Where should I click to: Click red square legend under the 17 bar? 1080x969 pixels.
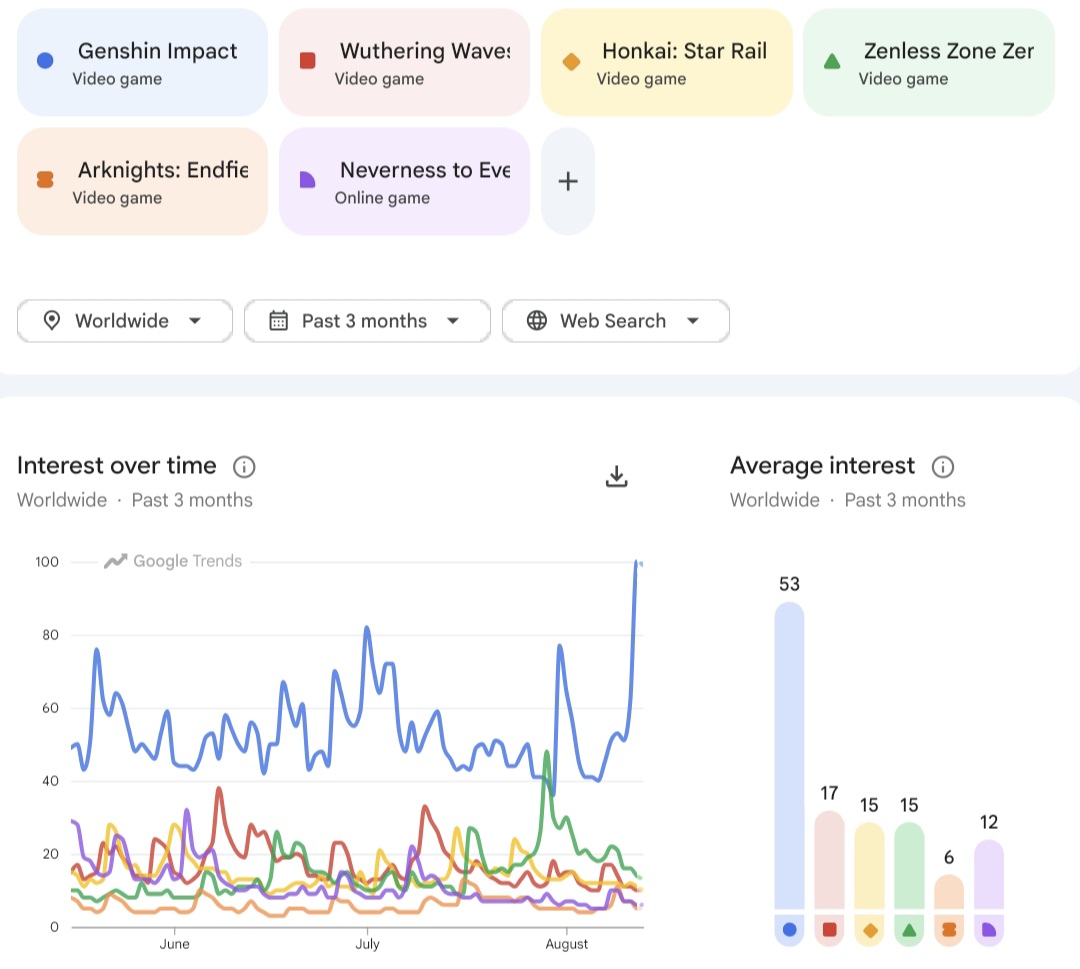coord(829,930)
